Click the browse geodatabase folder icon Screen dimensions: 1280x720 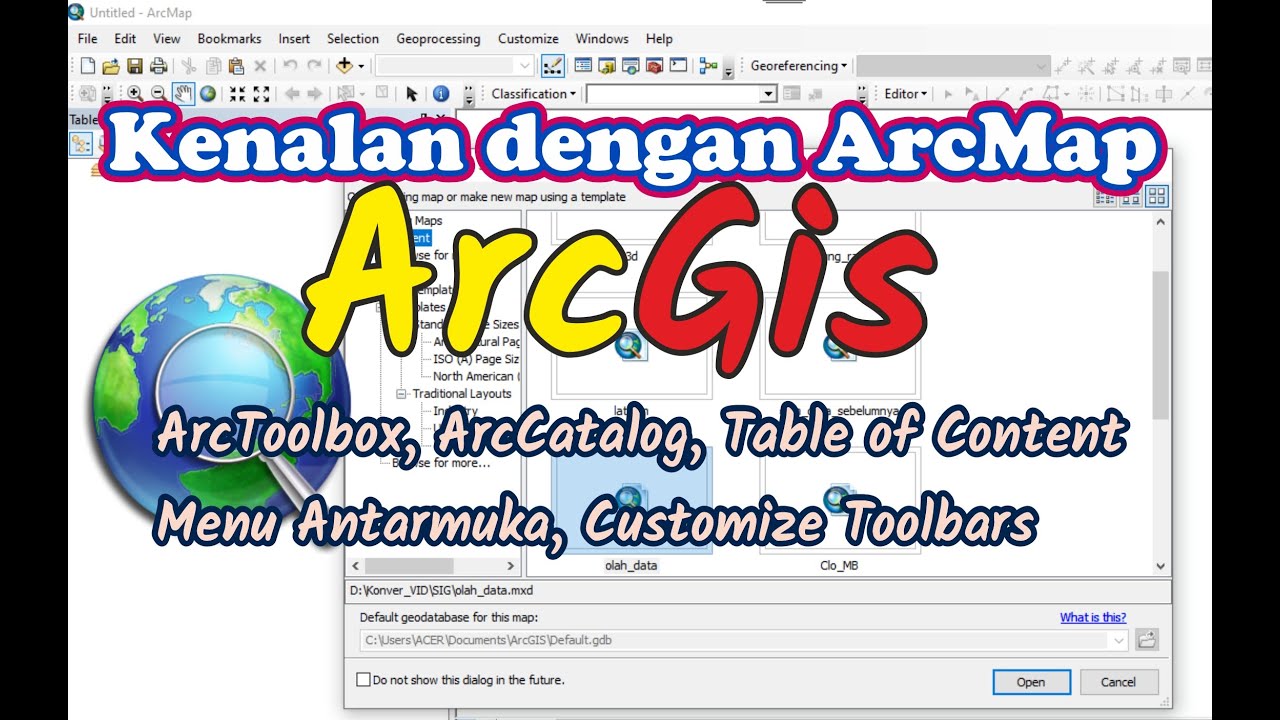click(1147, 639)
